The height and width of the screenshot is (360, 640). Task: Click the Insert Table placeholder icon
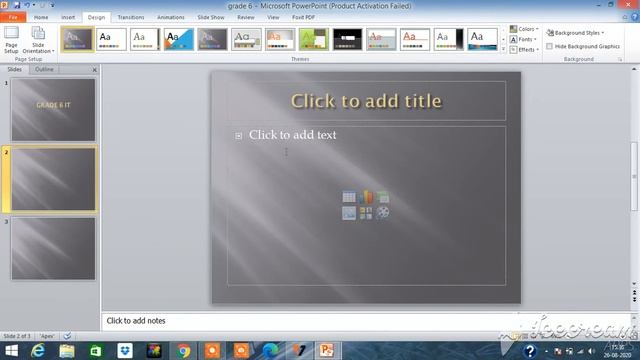(349, 197)
